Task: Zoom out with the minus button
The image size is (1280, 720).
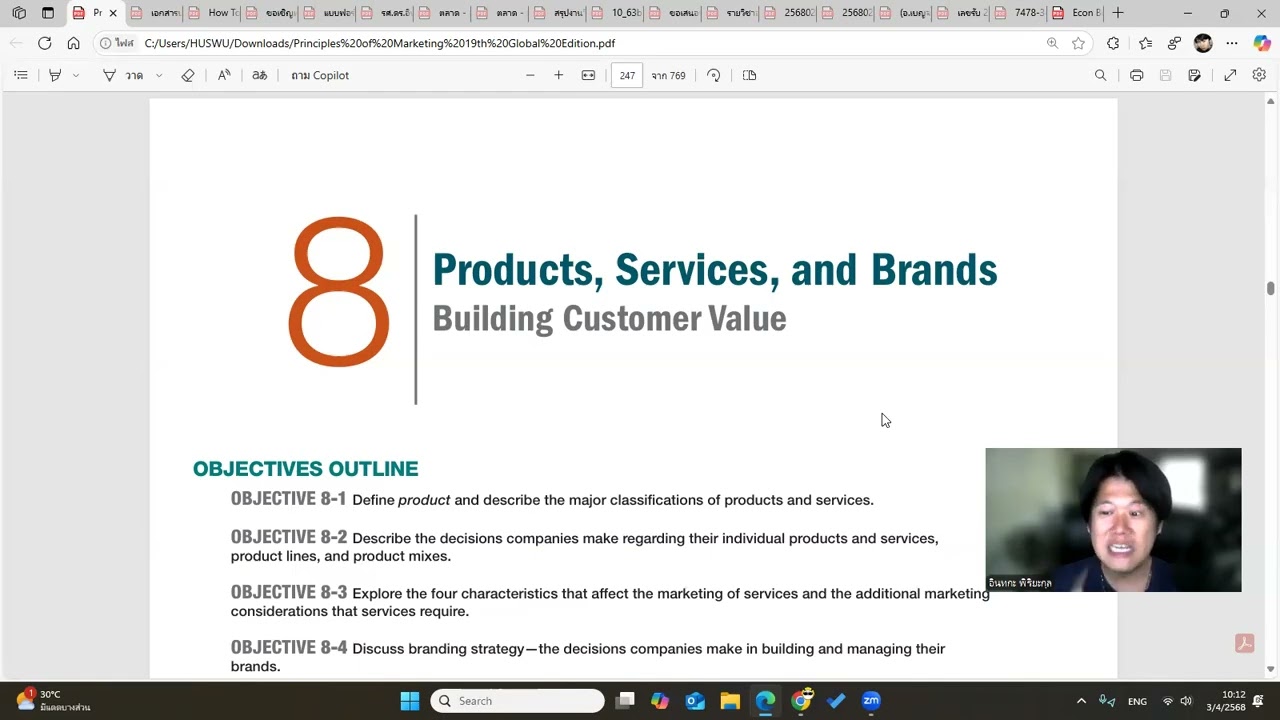Action: coord(530,75)
